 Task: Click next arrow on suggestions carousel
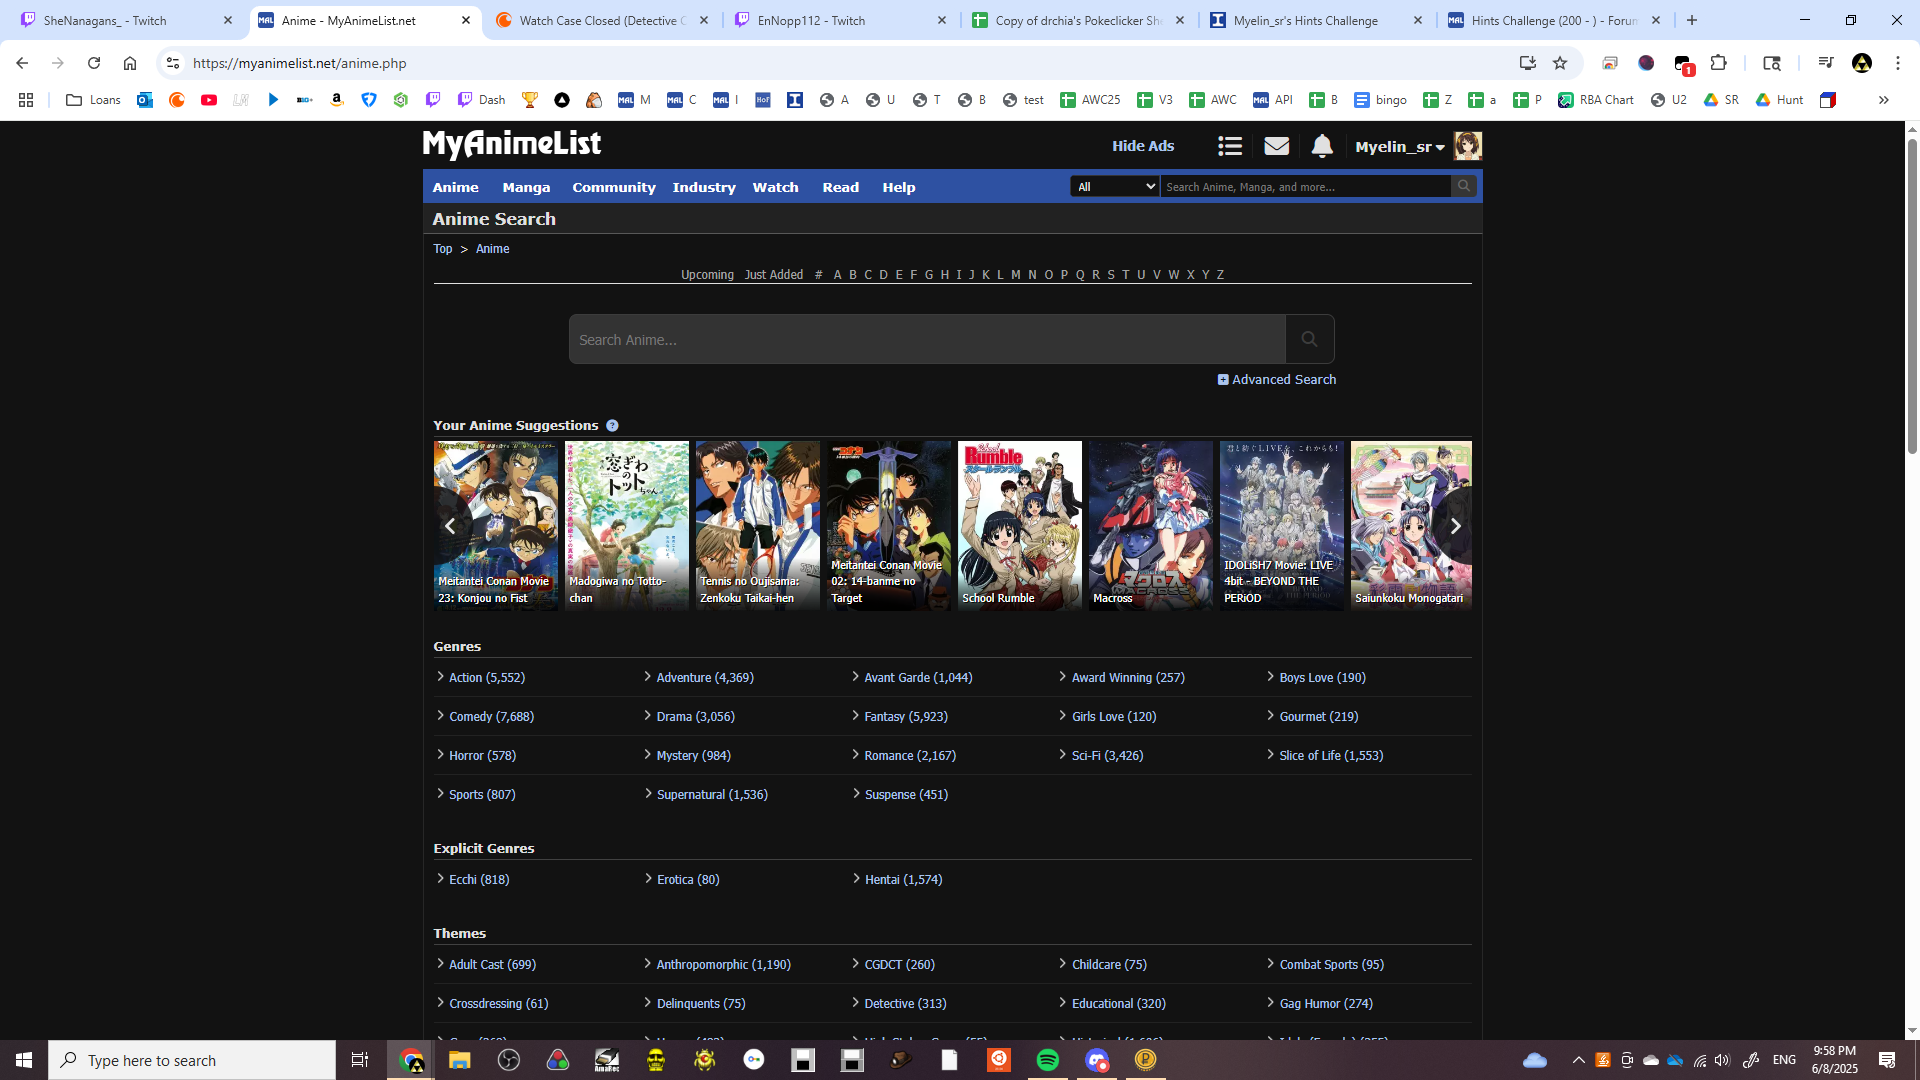[x=1455, y=526]
